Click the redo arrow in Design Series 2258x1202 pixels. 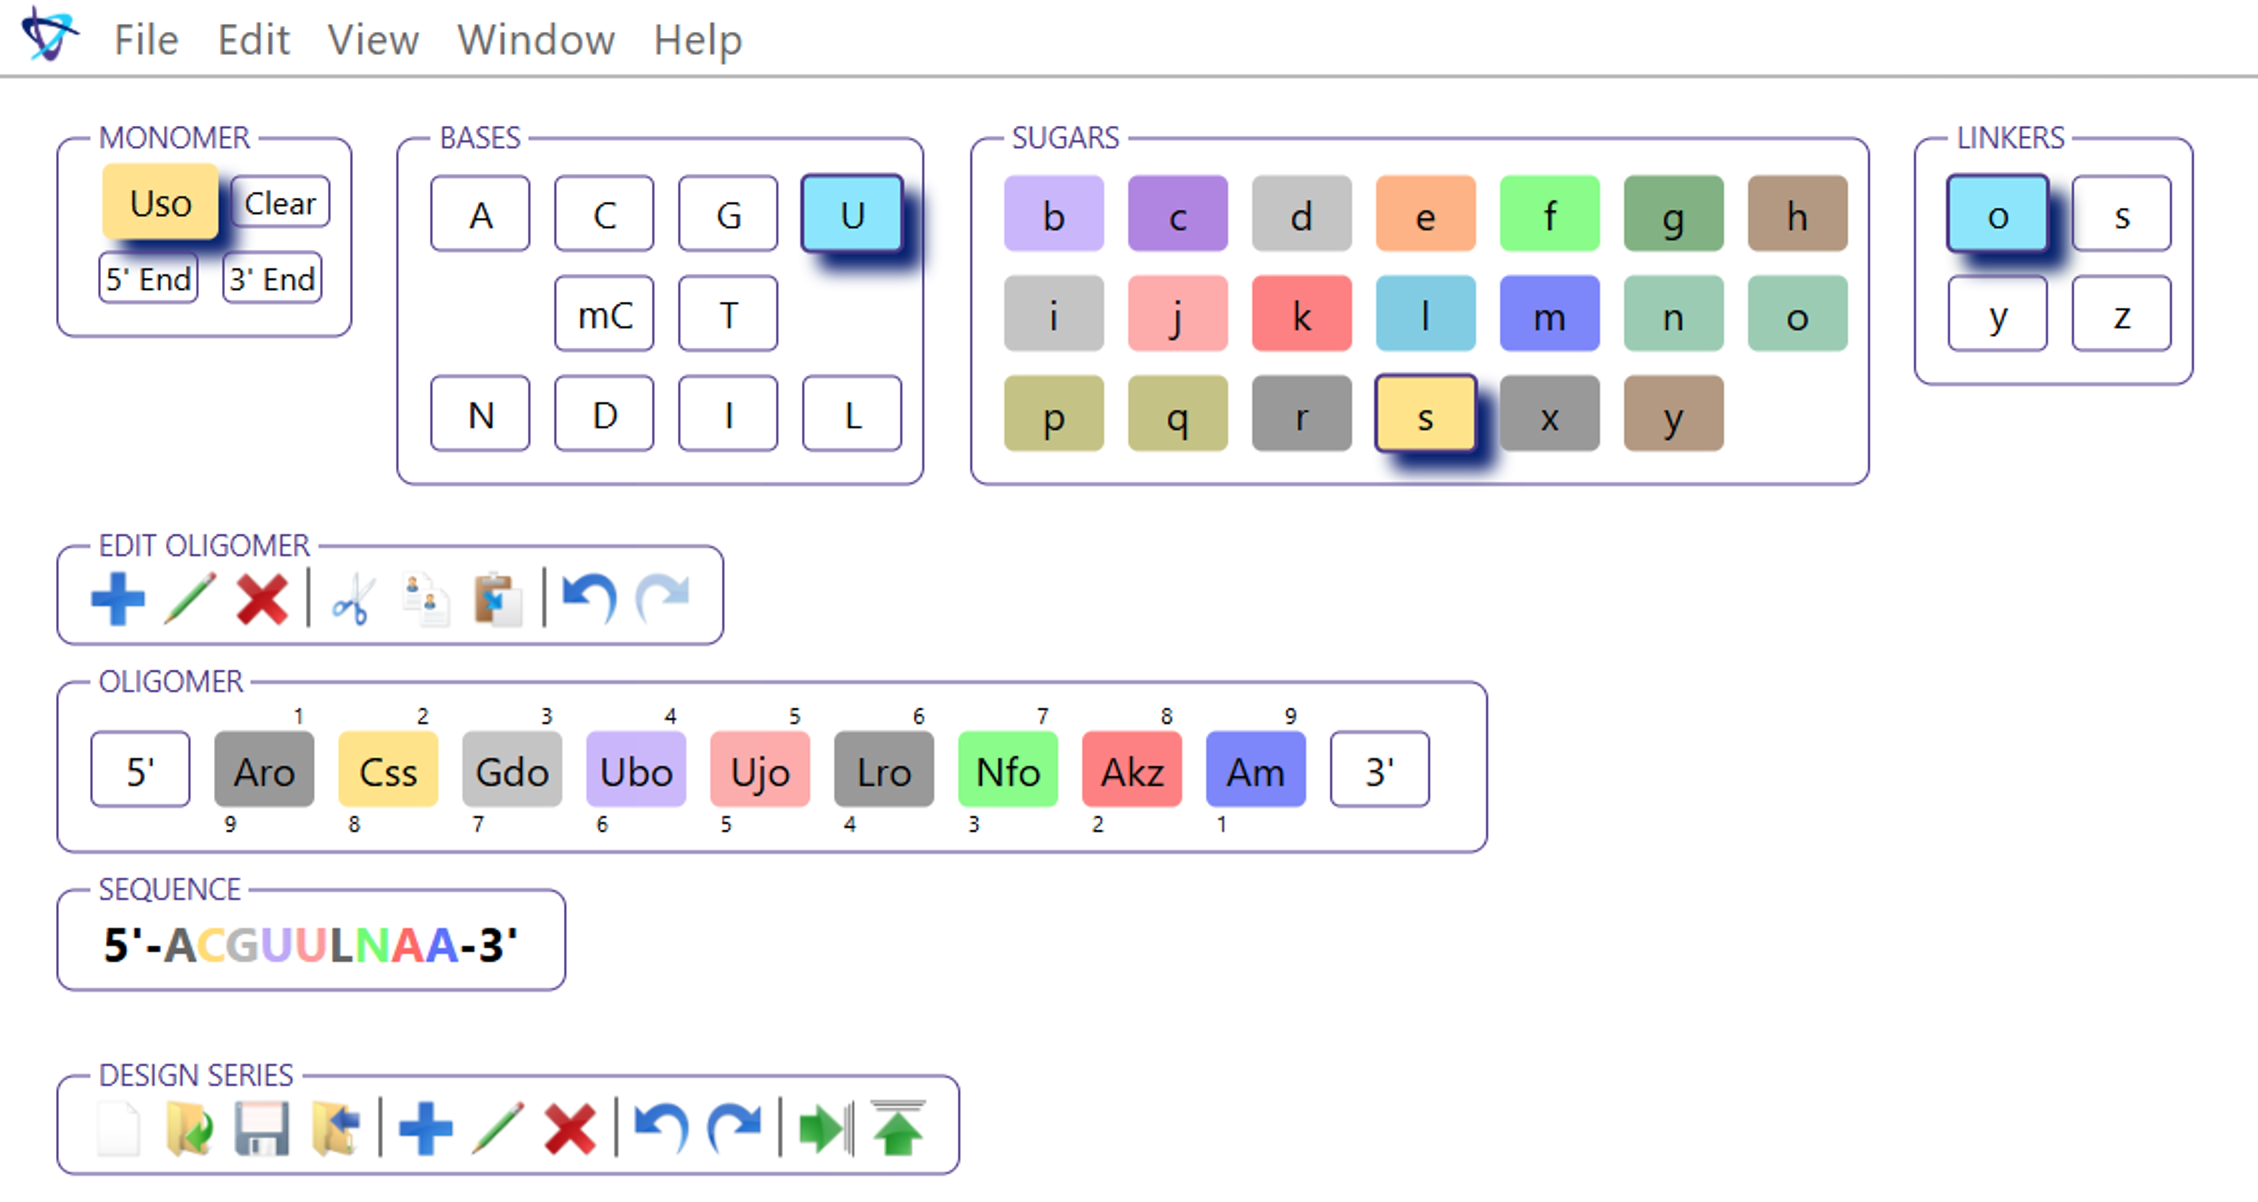pyautogui.click(x=734, y=1128)
